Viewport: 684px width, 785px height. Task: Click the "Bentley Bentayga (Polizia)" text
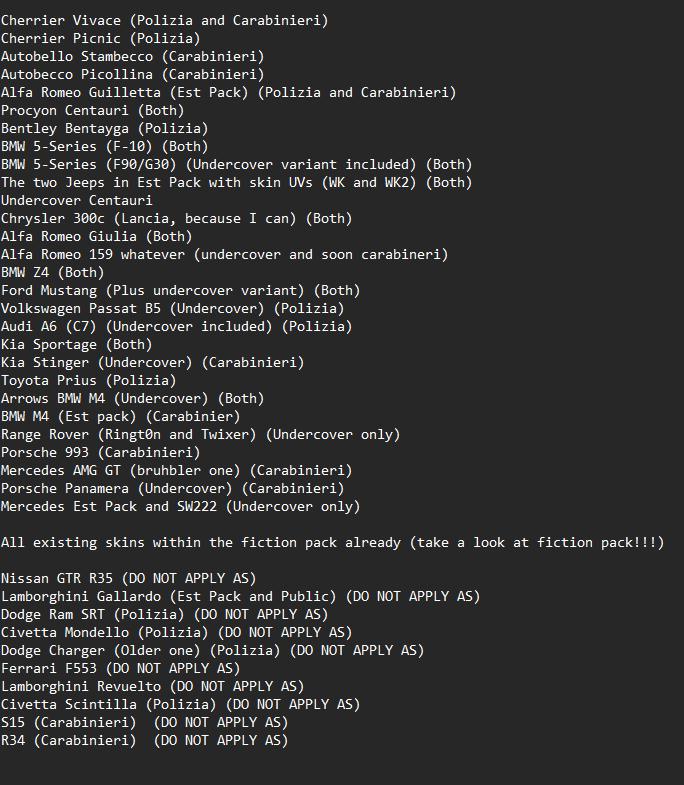104,128
